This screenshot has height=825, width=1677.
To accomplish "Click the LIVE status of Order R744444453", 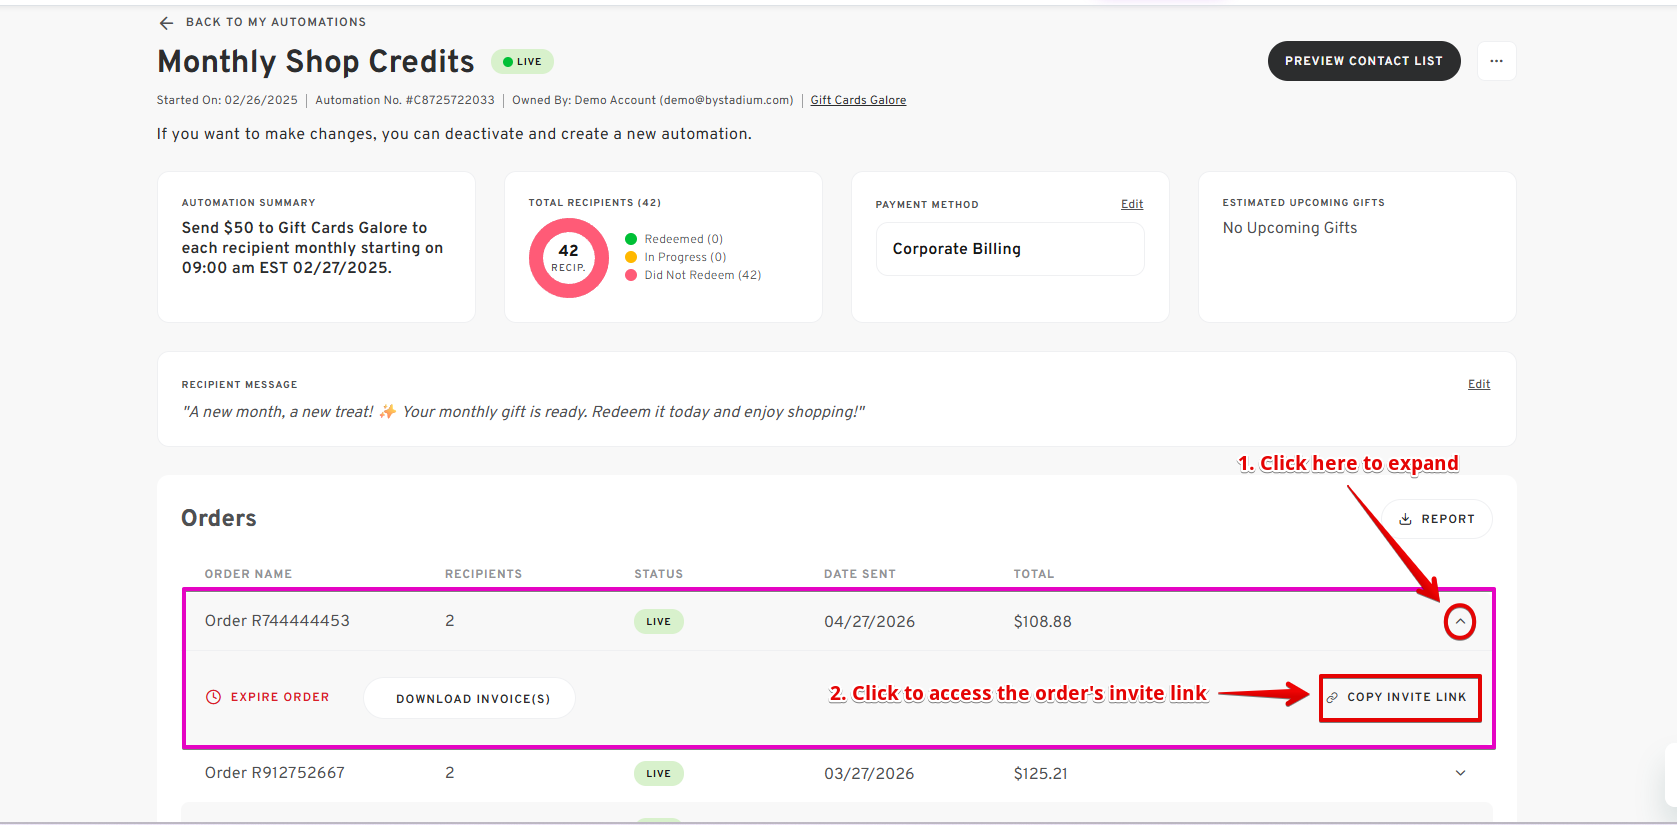I will (659, 622).
